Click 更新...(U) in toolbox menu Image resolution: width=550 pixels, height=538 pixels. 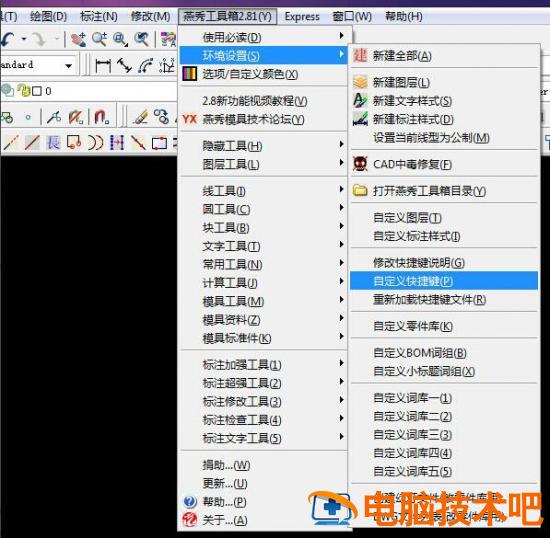(x=263, y=483)
